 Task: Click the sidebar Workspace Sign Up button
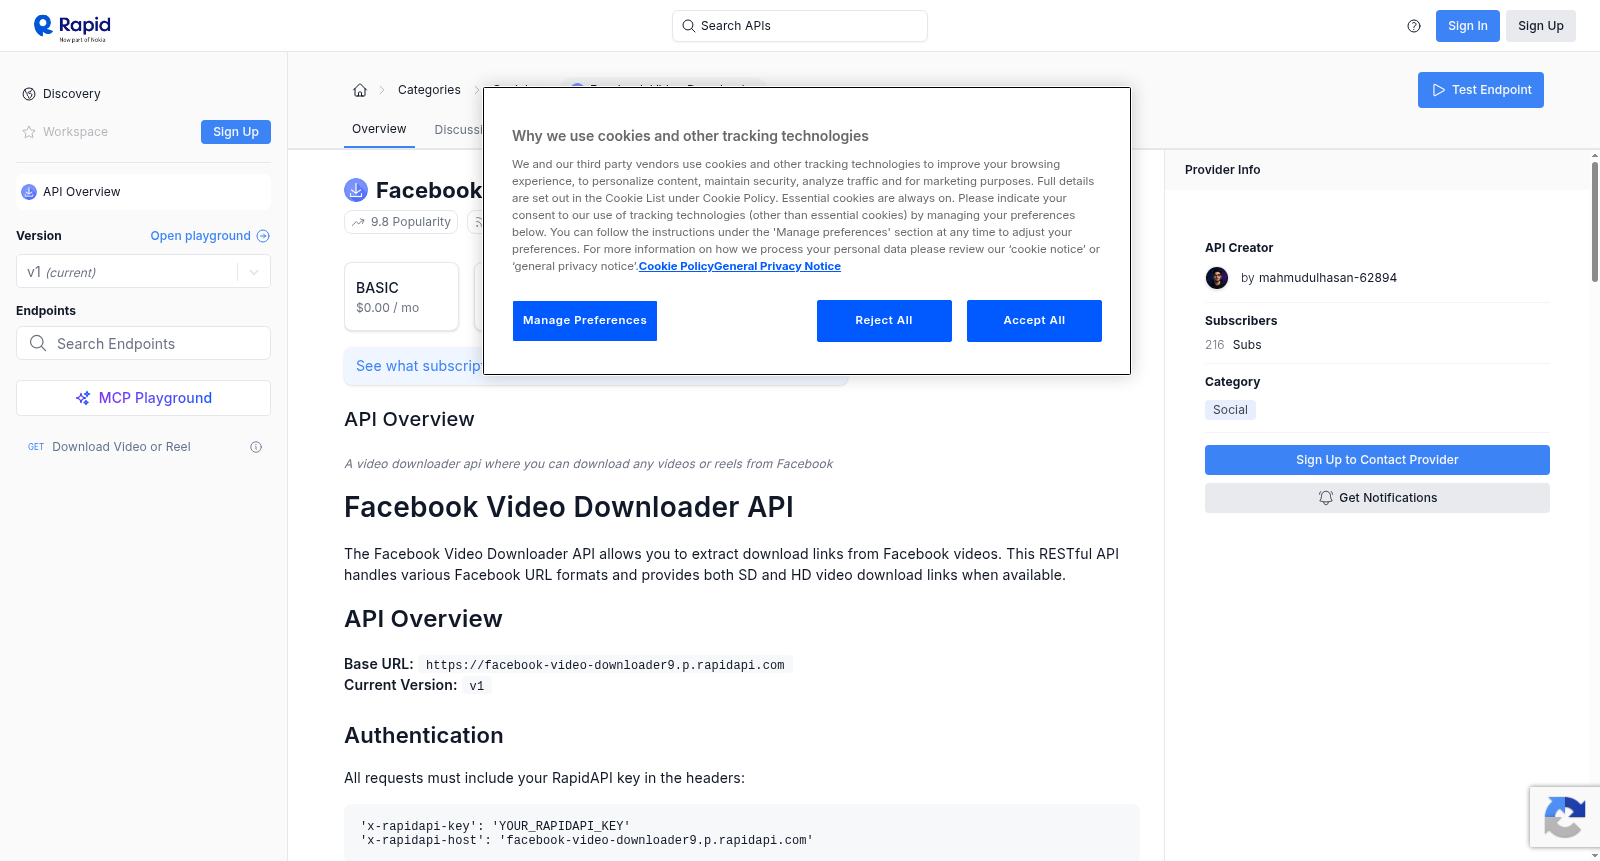pos(236,132)
